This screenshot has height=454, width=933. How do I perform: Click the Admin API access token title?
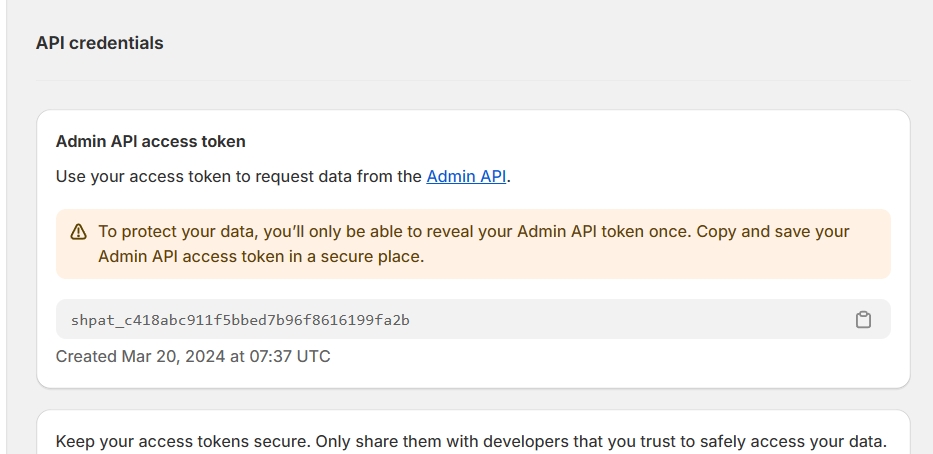point(151,142)
